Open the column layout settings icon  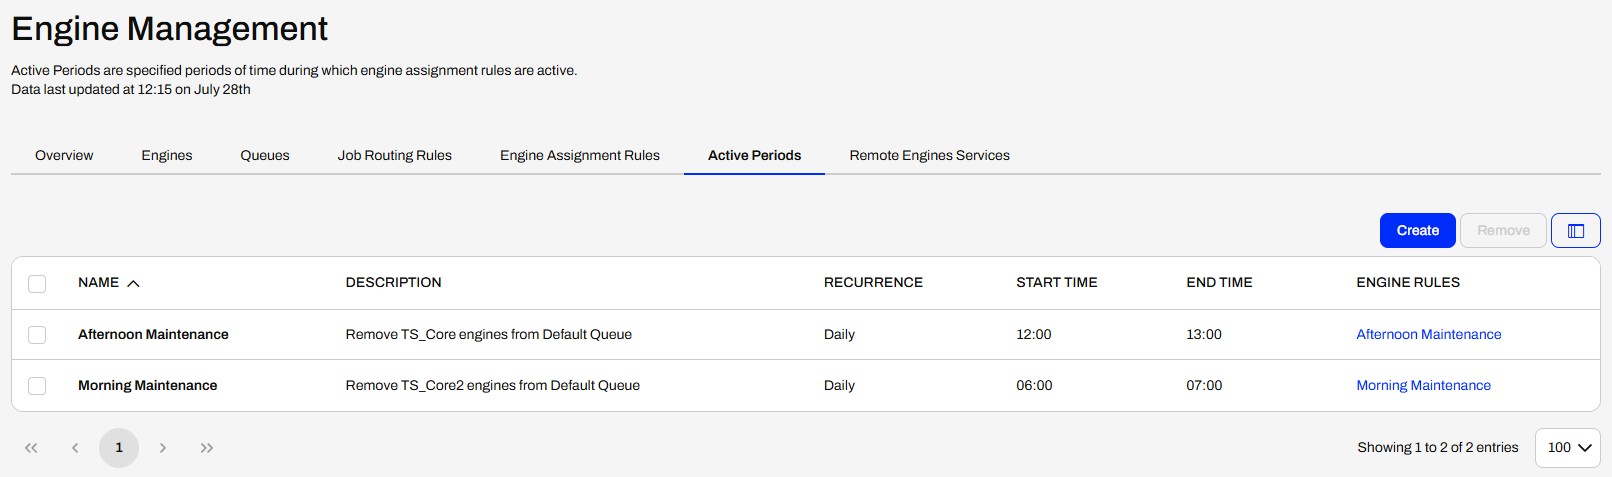tap(1575, 230)
